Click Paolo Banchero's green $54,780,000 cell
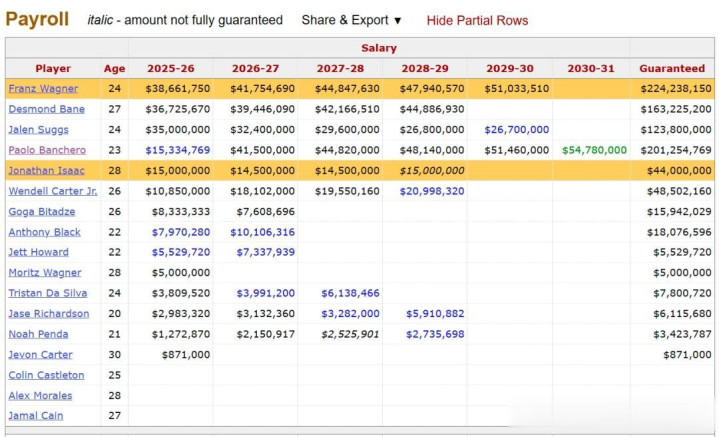Viewport: 719px width, 437px height. pyautogui.click(x=594, y=150)
